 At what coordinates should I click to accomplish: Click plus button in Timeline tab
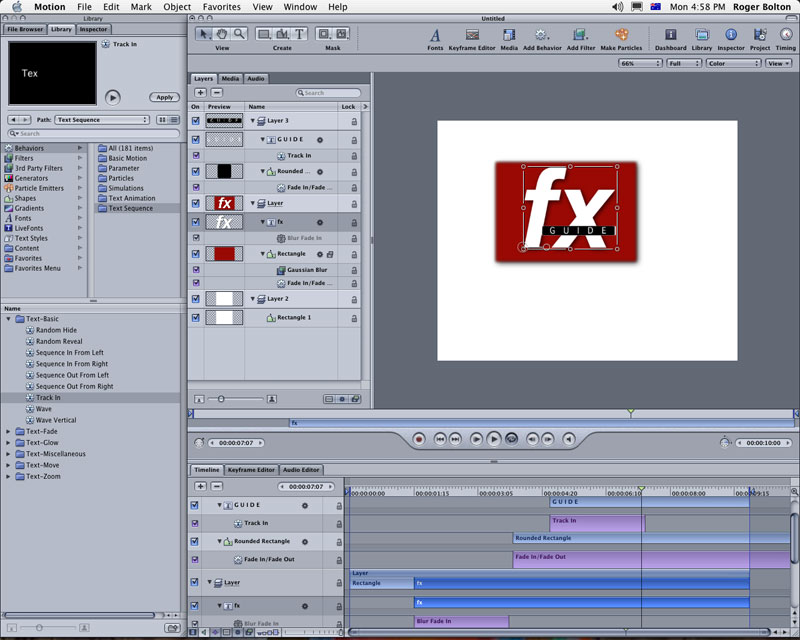pyautogui.click(x=201, y=487)
